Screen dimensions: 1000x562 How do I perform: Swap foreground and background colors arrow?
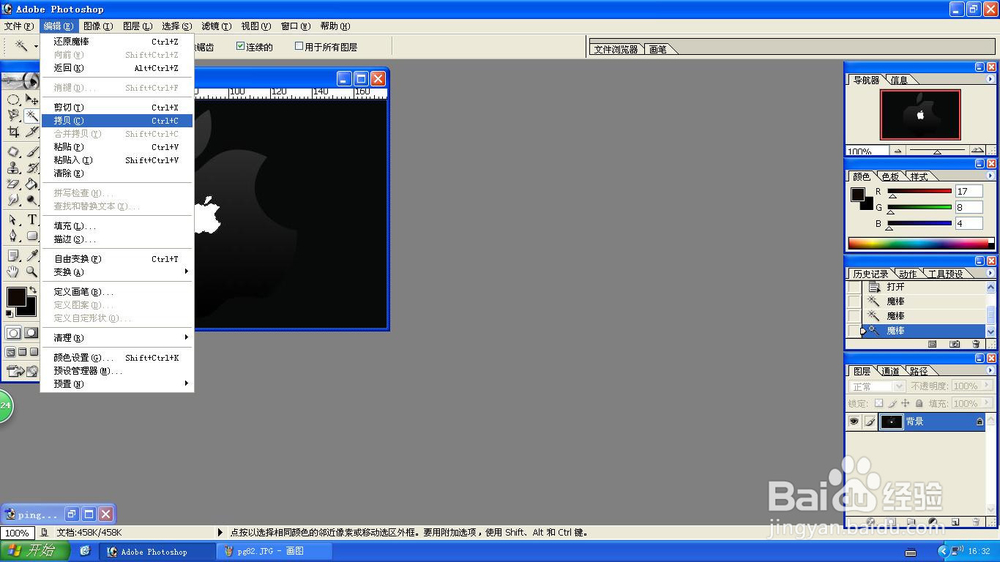pyautogui.click(x=33, y=290)
